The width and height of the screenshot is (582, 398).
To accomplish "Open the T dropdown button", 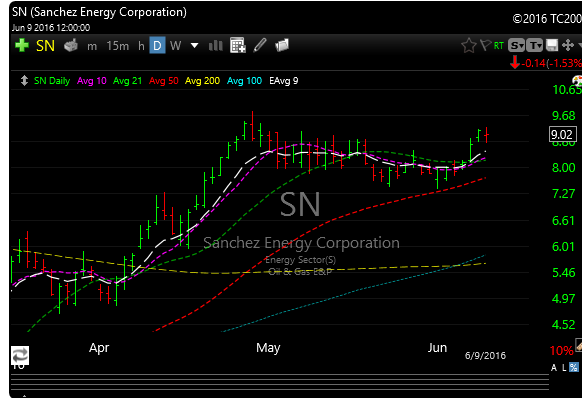I will (534, 45).
